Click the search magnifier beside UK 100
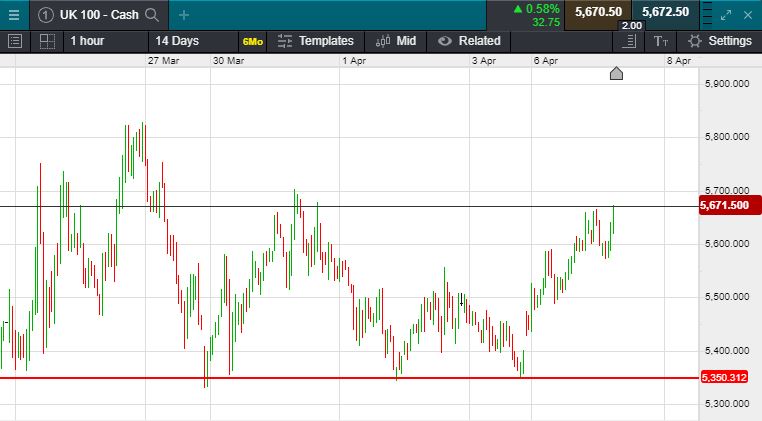762x421 pixels. pos(152,14)
